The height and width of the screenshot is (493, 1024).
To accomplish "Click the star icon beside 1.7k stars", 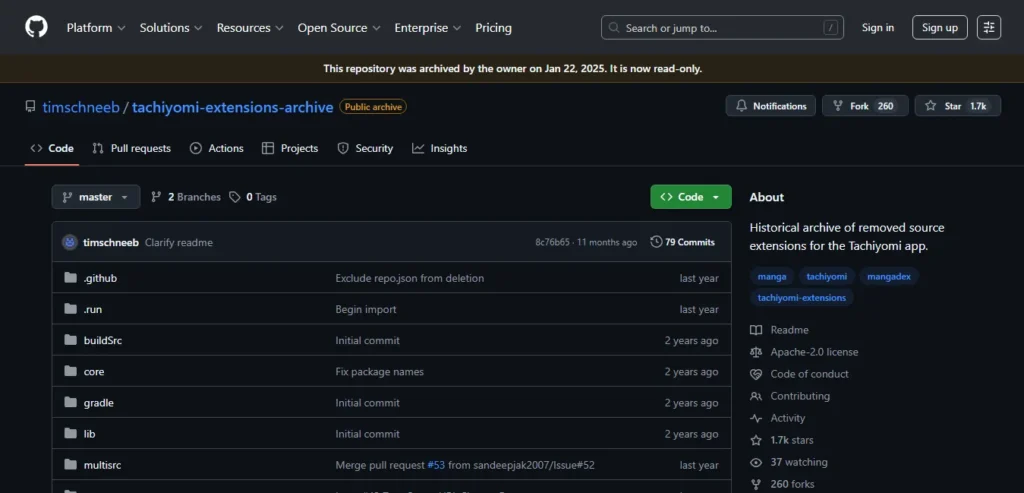I will (756, 440).
